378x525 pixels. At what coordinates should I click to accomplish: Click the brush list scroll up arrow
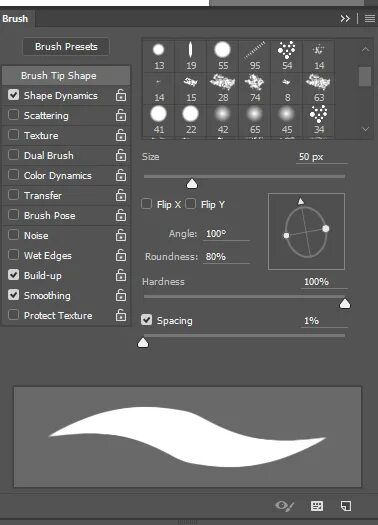(x=365, y=50)
